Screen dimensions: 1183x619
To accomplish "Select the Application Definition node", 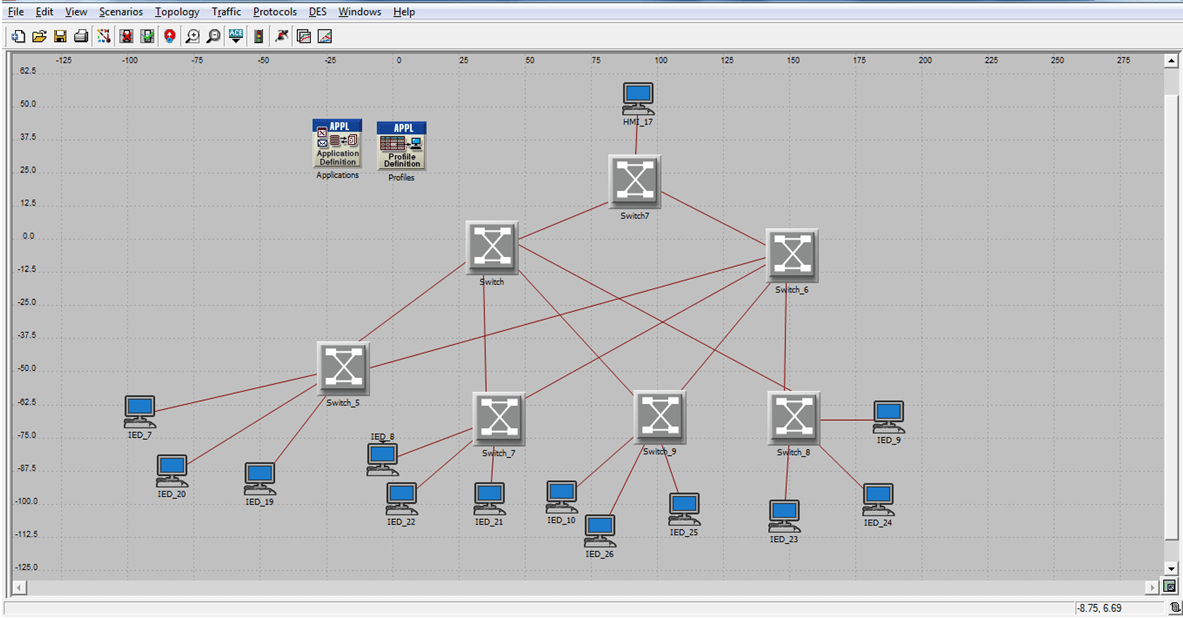I will point(337,143).
